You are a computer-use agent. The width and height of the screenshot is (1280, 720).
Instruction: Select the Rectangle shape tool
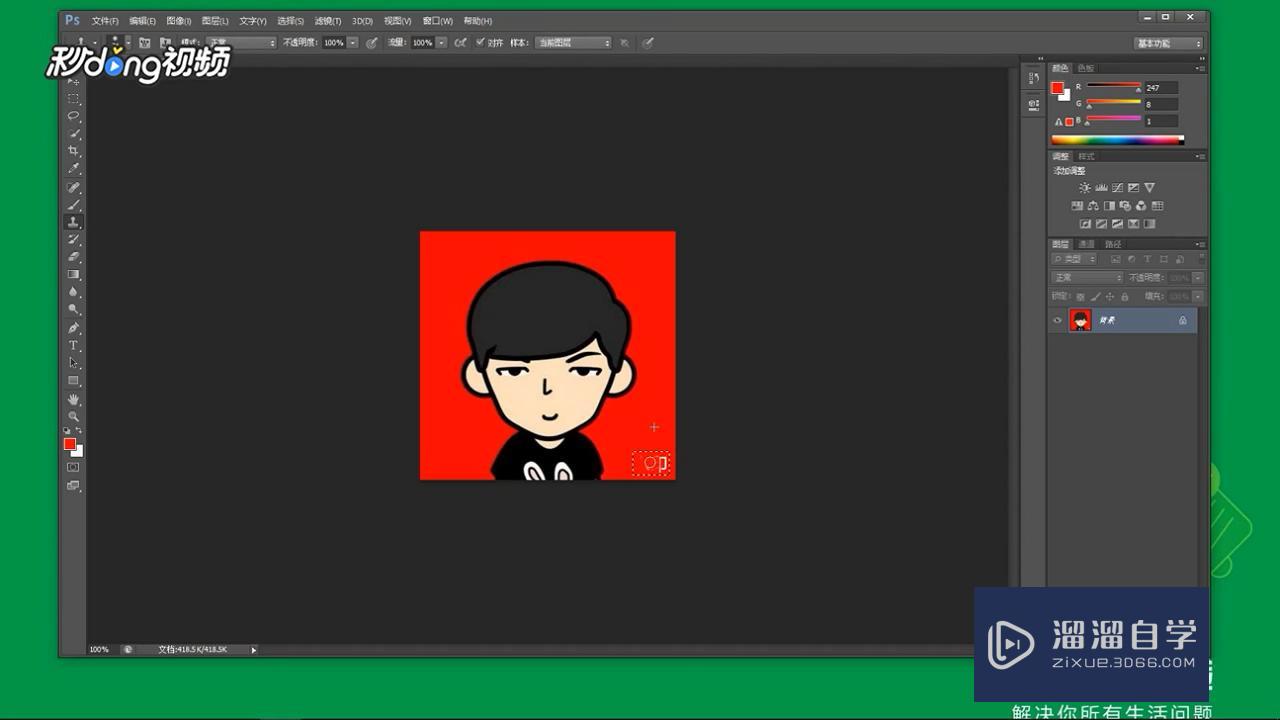(x=73, y=381)
